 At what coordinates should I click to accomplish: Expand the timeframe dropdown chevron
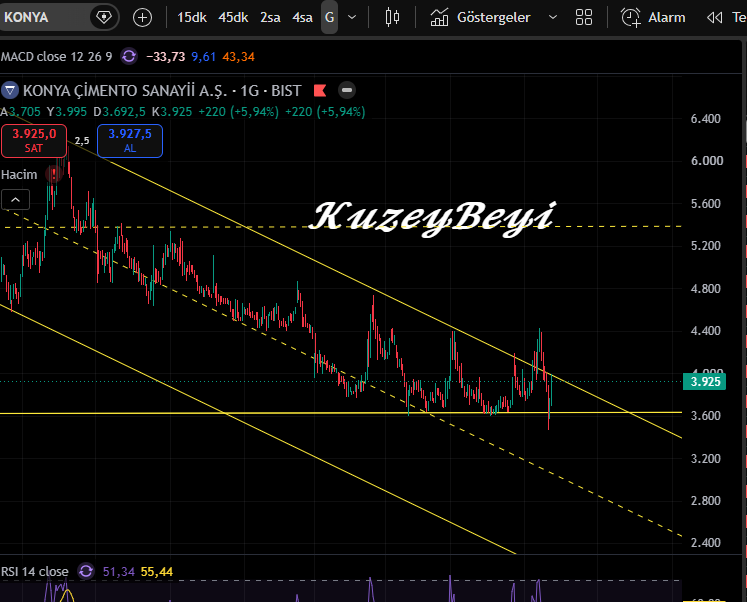pyautogui.click(x=352, y=18)
